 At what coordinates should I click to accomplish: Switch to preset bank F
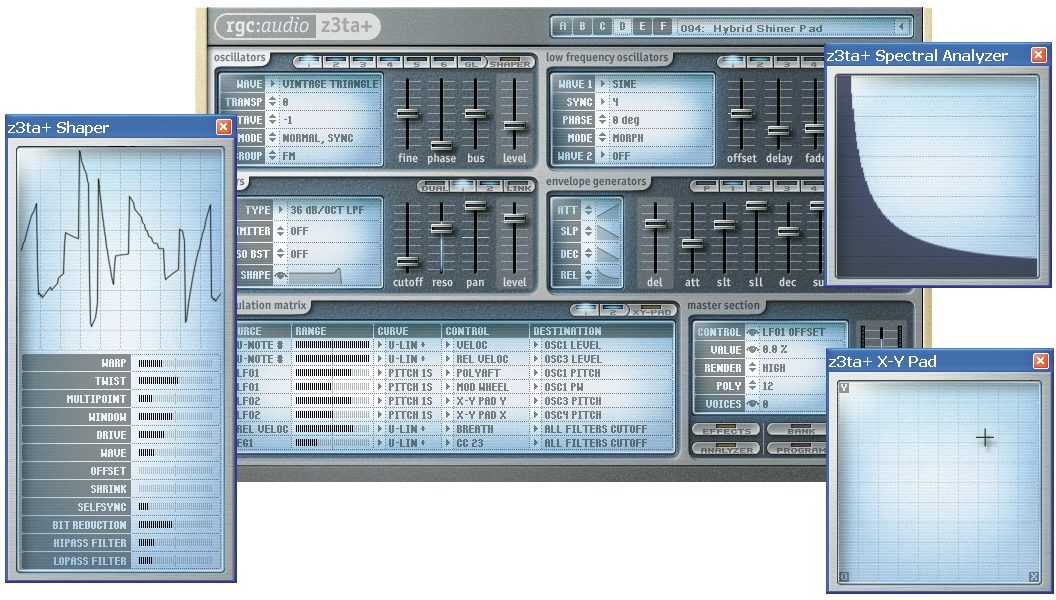click(x=663, y=27)
